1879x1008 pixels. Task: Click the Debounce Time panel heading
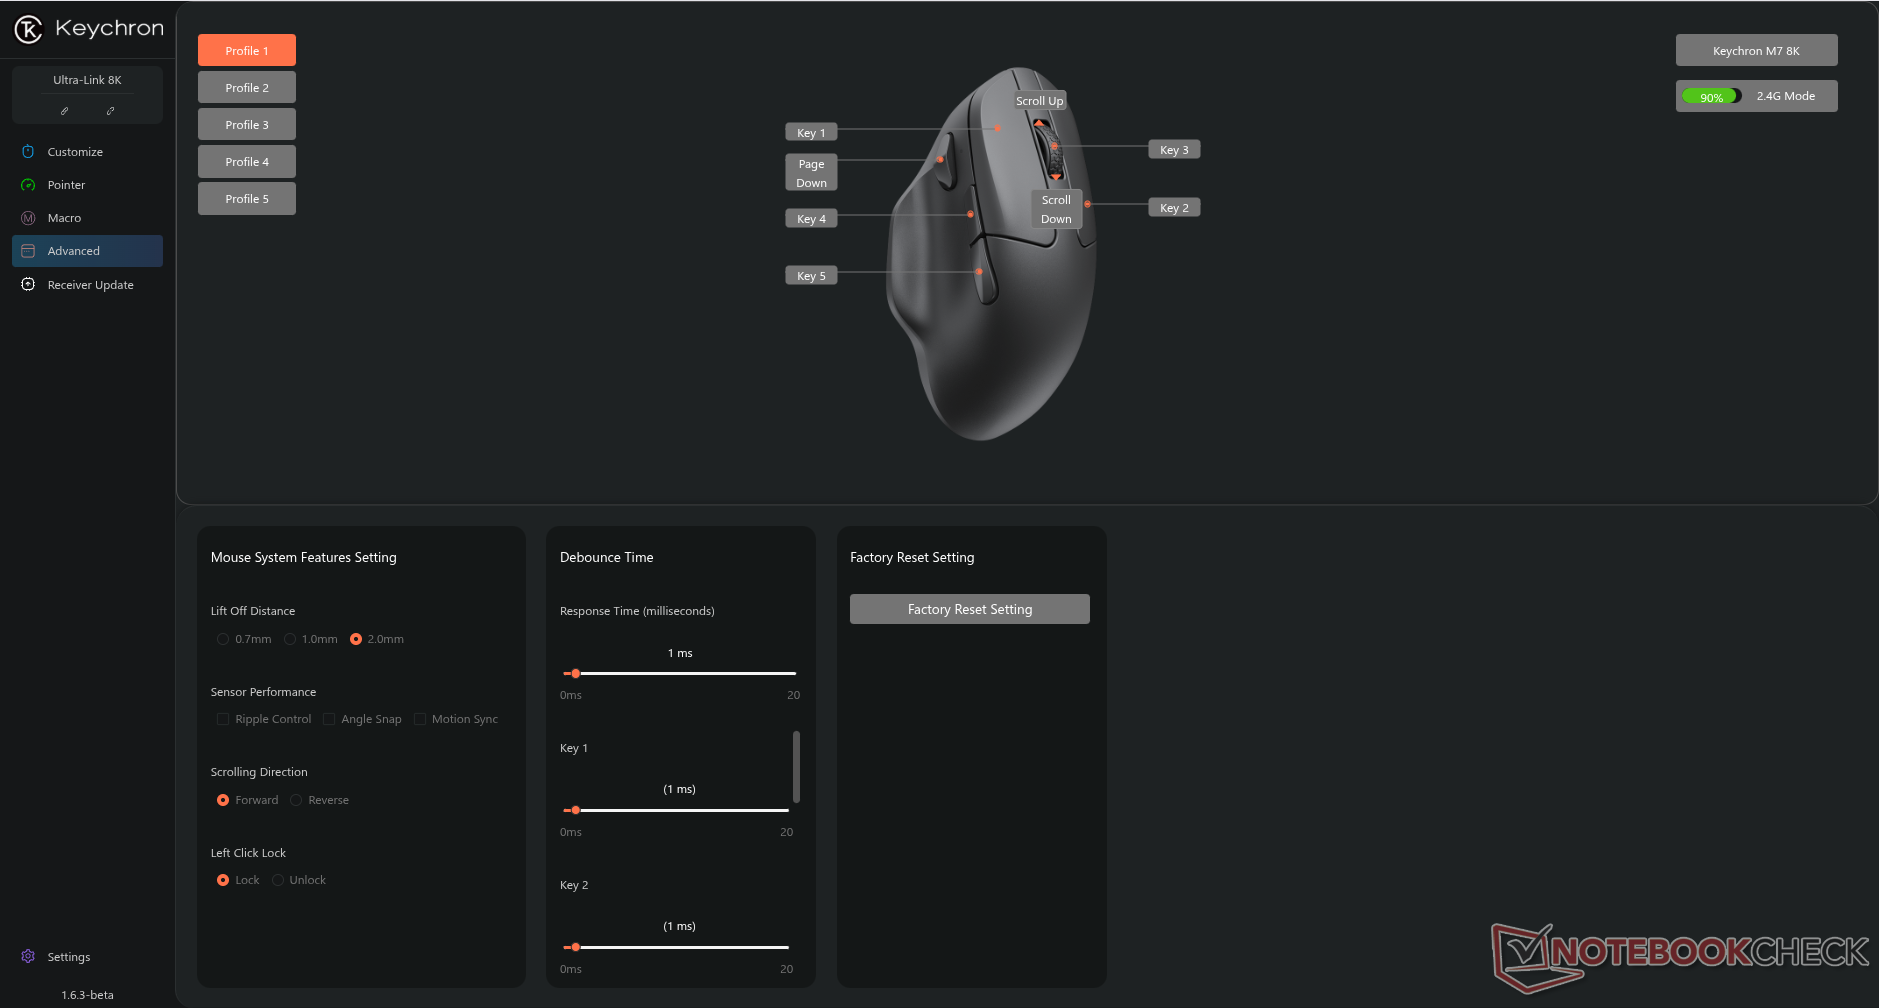pos(606,557)
